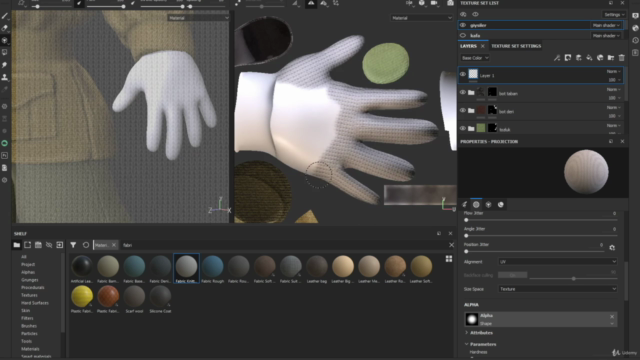Screen dimensions: 640x360
Task: Open the Alignment UV dropdown
Action: tap(558, 261)
